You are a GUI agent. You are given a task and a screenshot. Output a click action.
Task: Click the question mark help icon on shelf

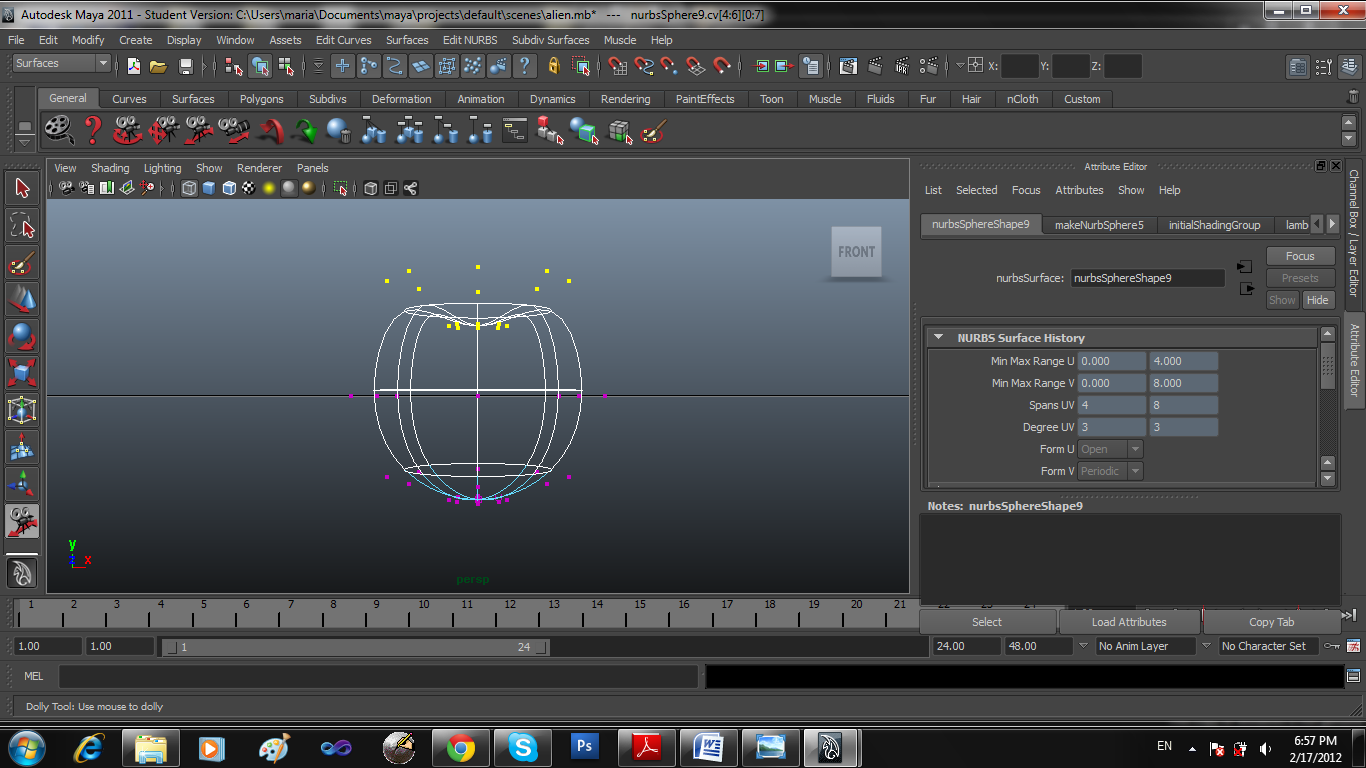coord(92,130)
